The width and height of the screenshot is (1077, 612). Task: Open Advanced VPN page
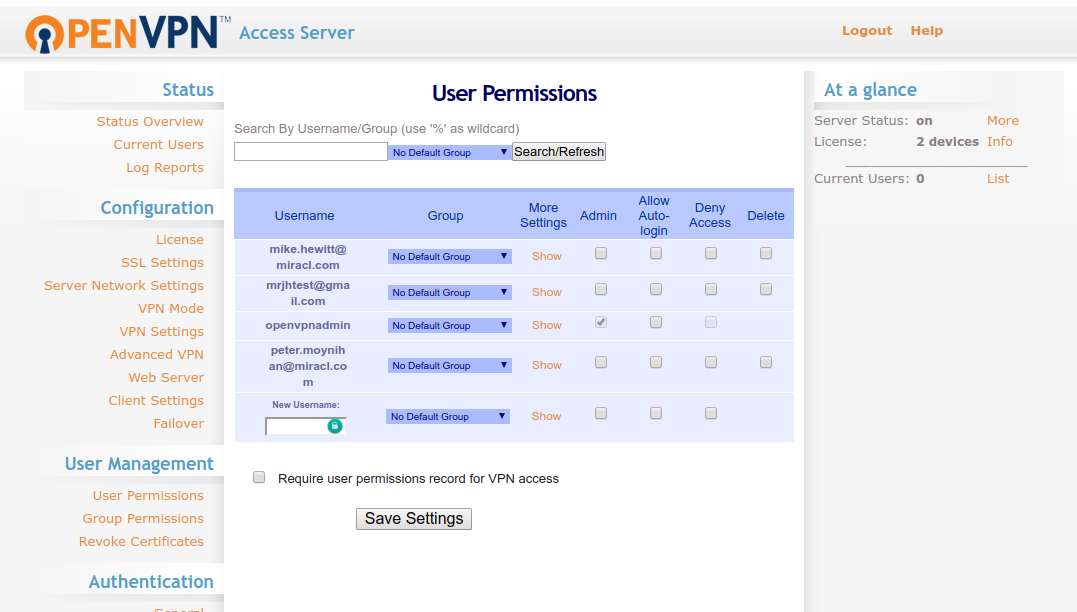click(157, 354)
